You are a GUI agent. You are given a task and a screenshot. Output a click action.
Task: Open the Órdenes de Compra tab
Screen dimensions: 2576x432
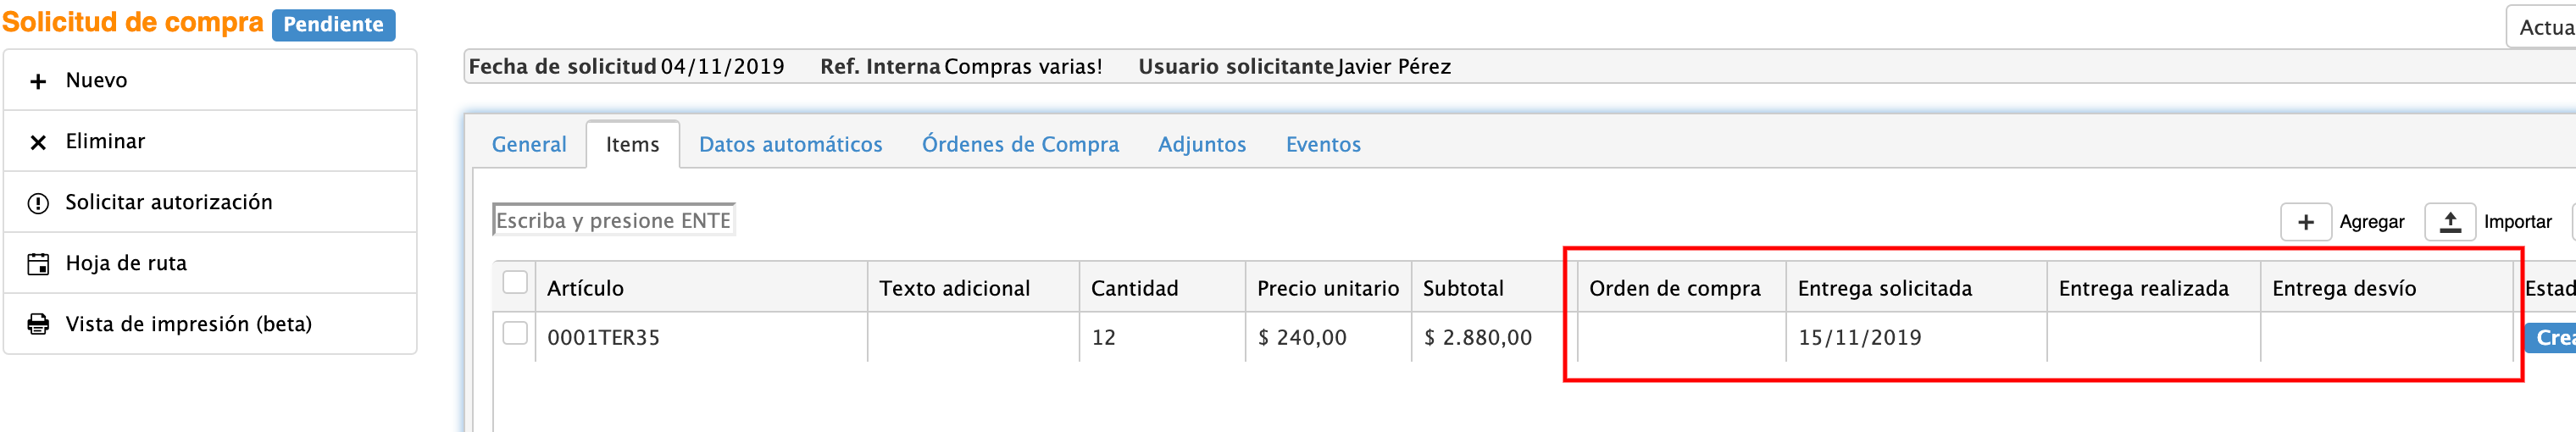pos(1020,145)
